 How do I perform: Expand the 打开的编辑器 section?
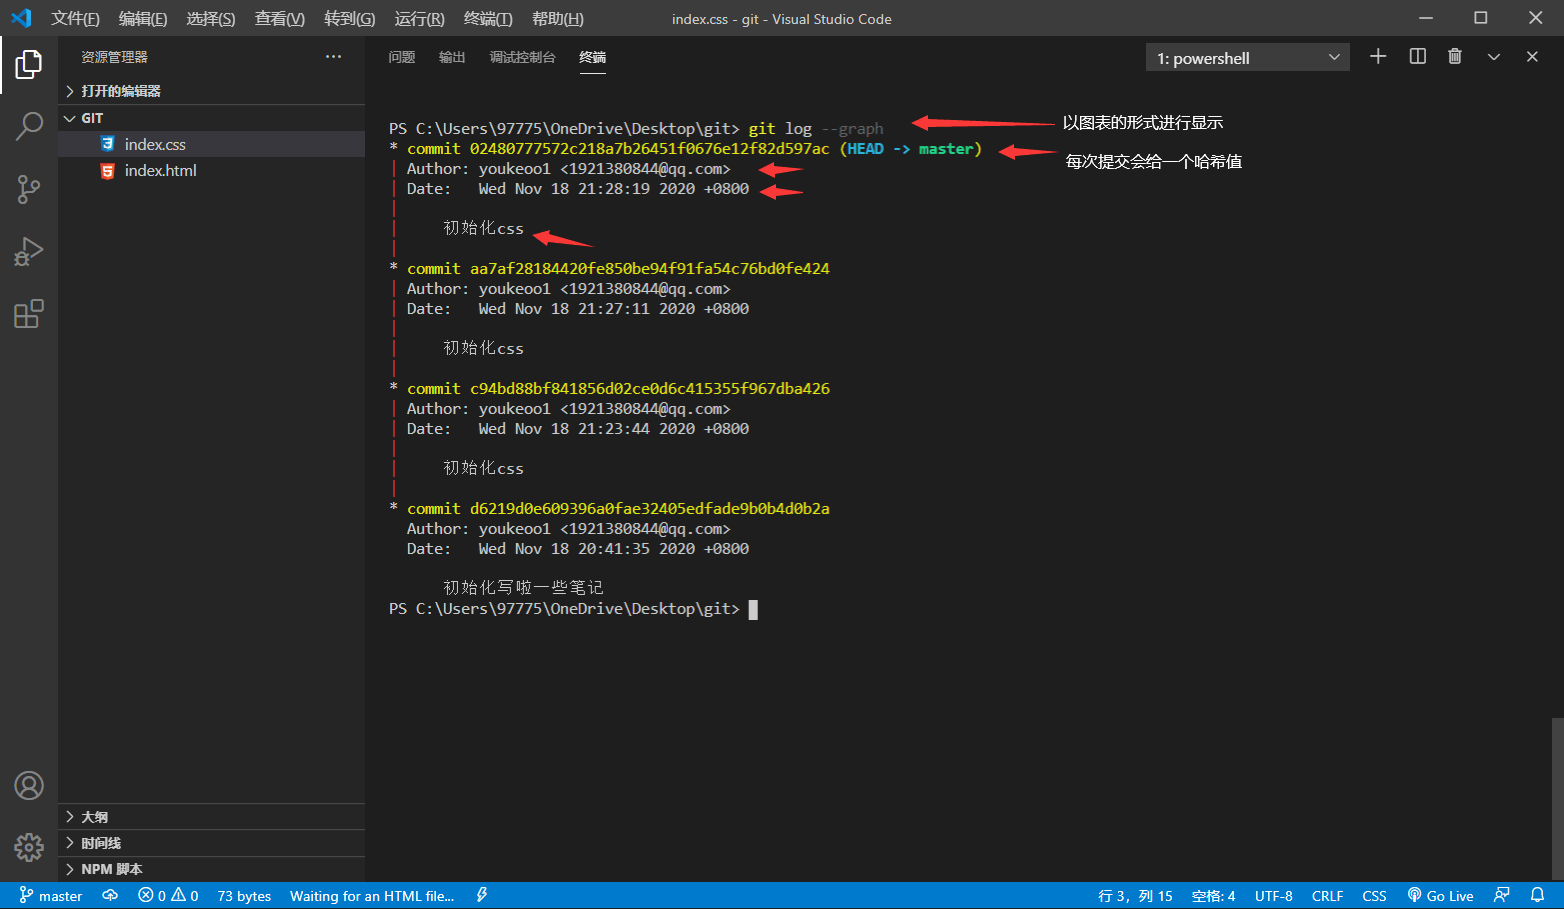(211, 91)
